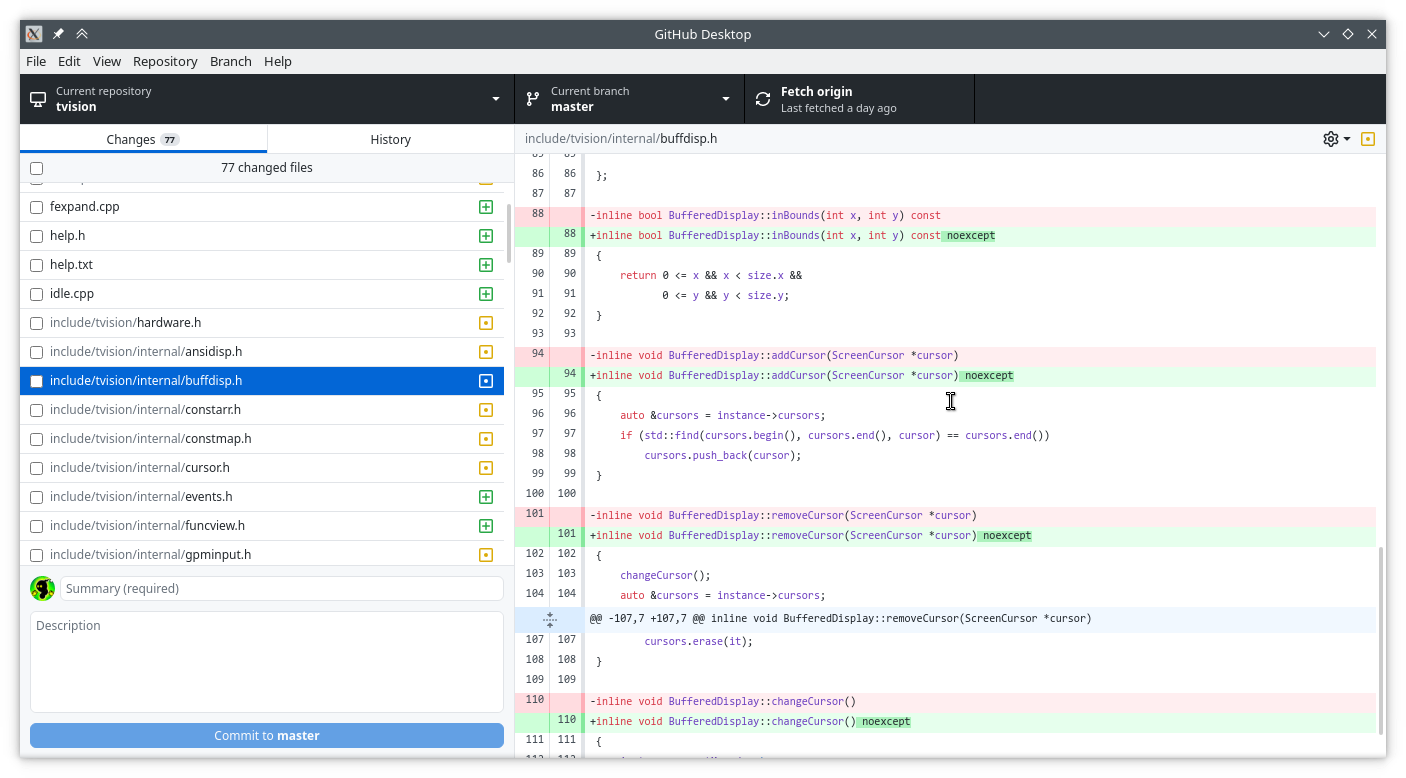Click the modified status icon beside ansidisp.h

coord(486,352)
